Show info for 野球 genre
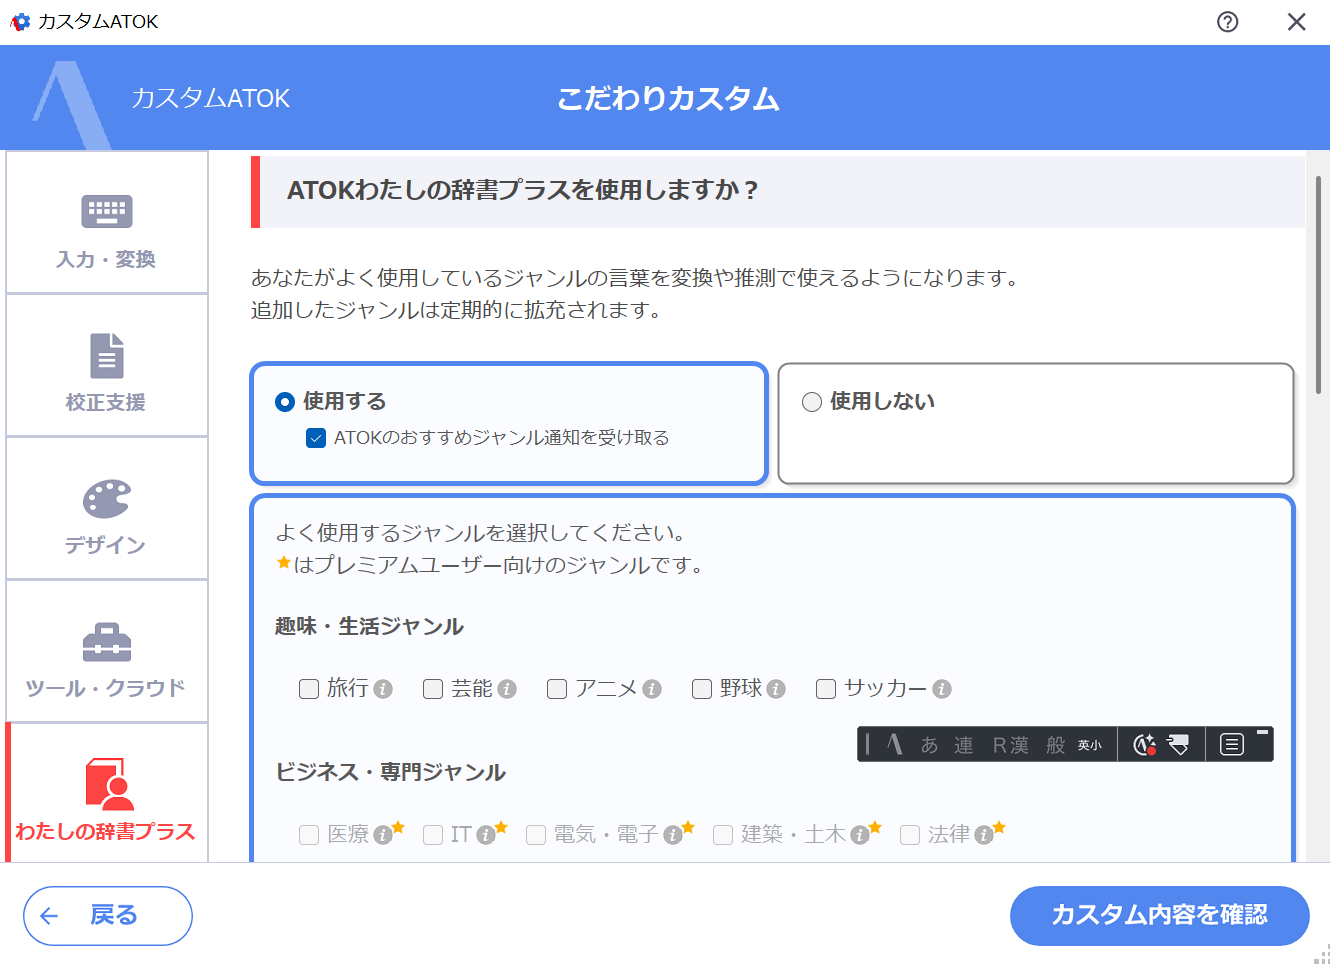Screen dimensions: 1330x967 coord(776,689)
